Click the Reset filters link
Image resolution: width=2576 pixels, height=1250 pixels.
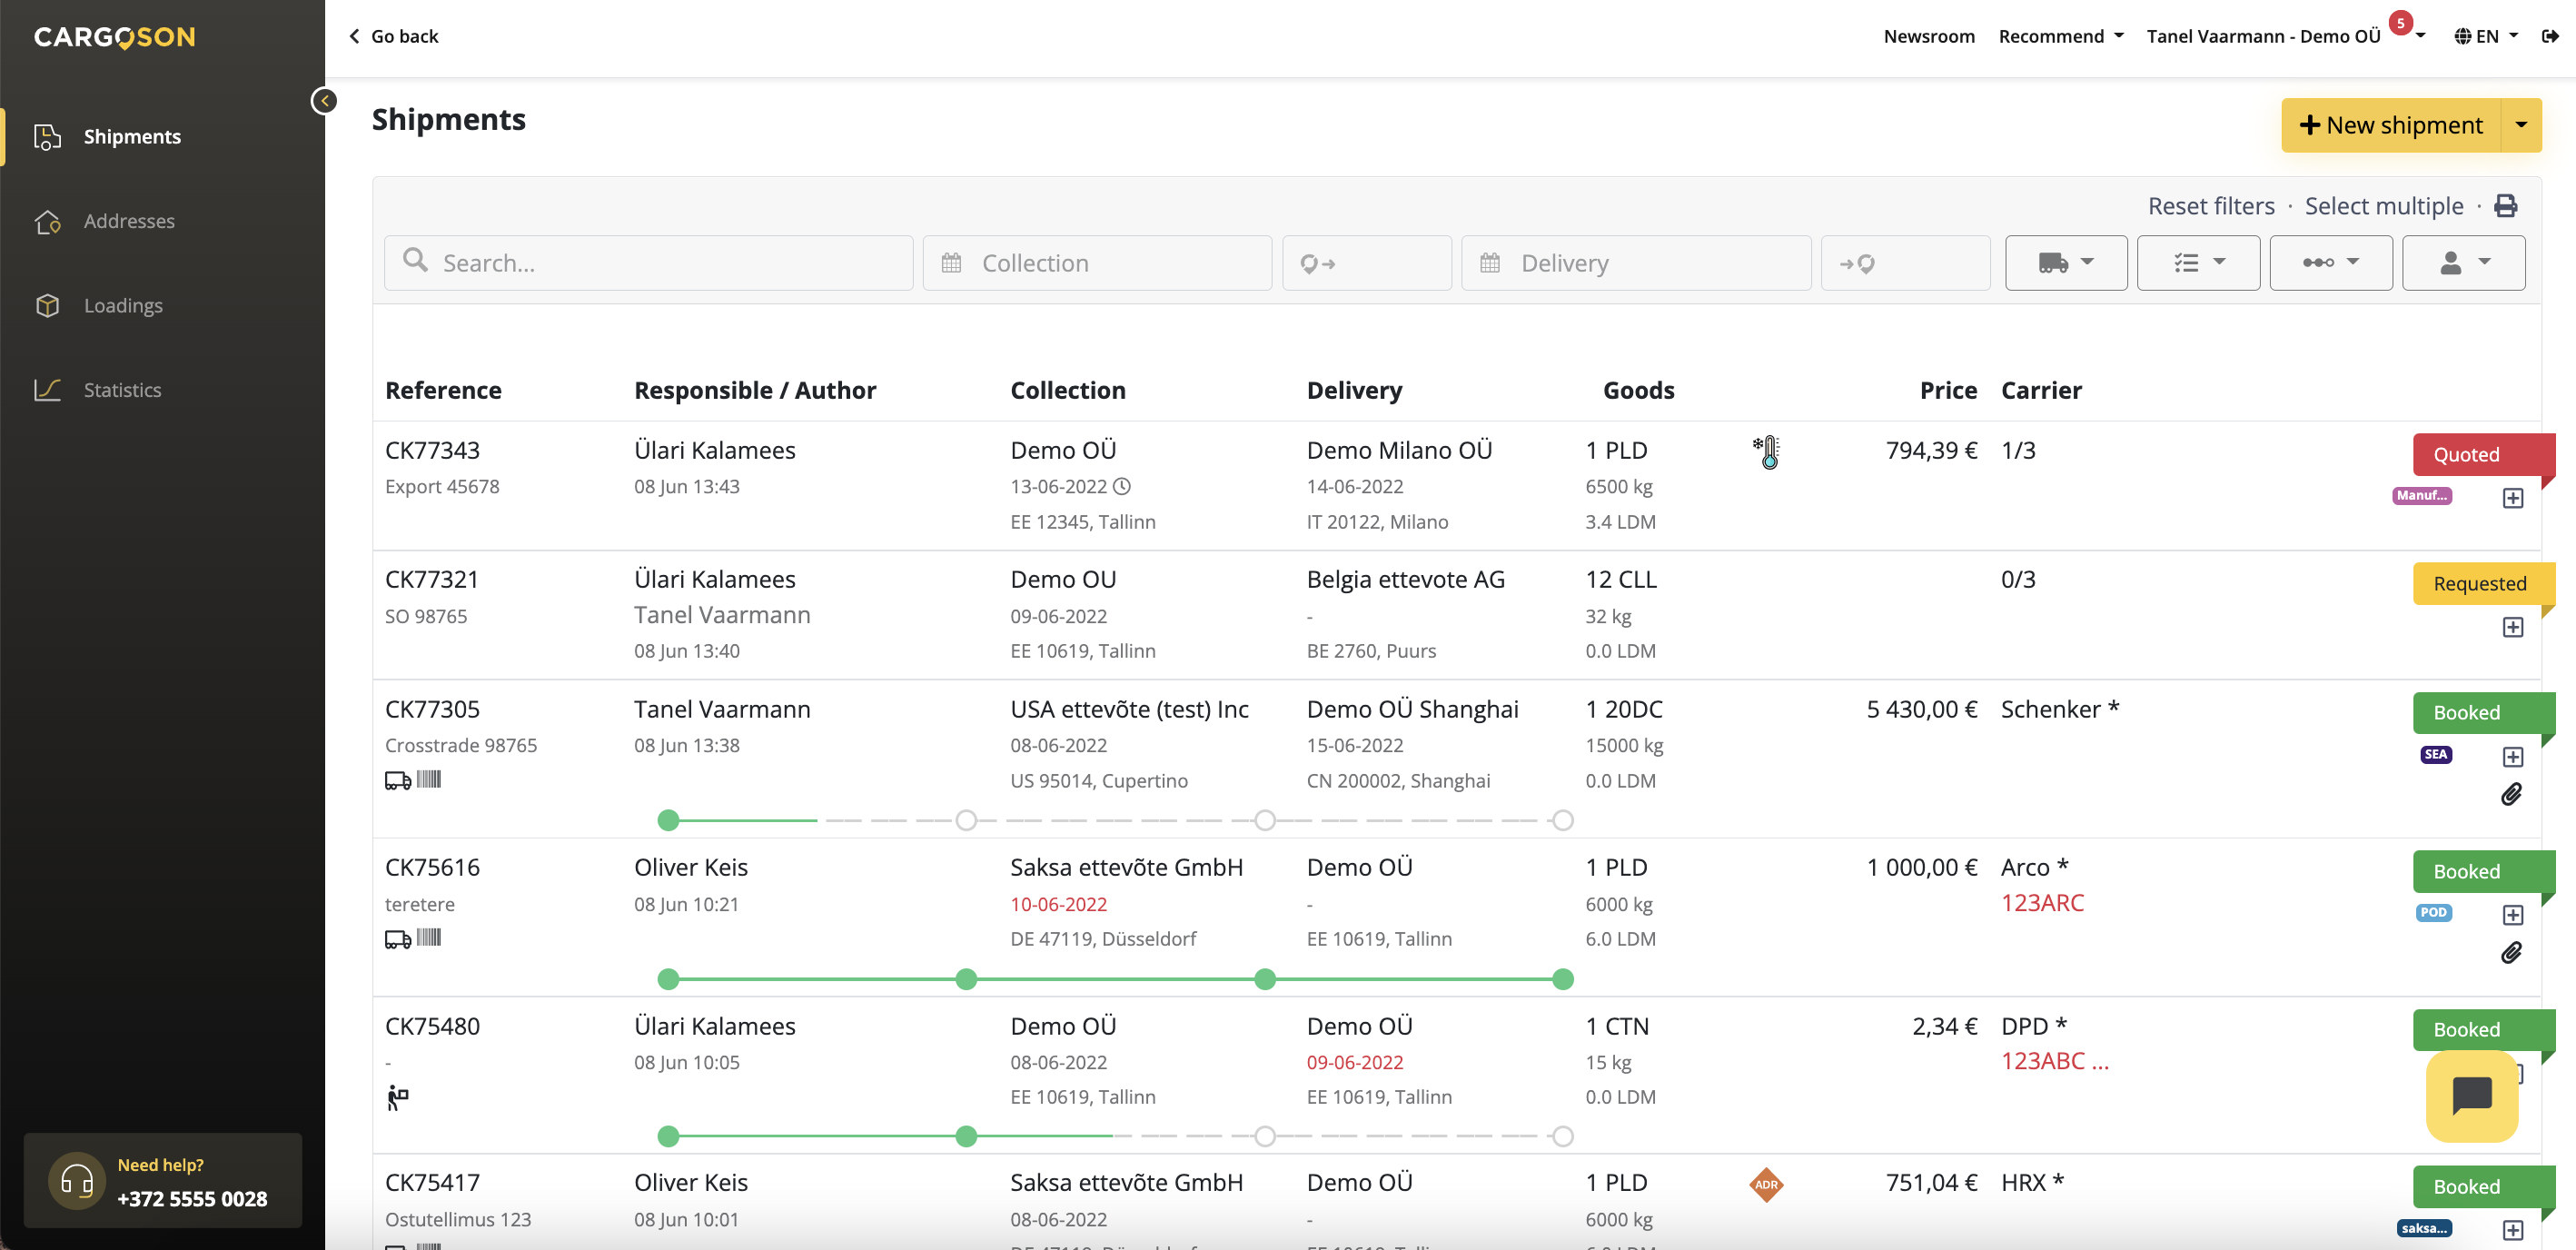click(x=2210, y=206)
